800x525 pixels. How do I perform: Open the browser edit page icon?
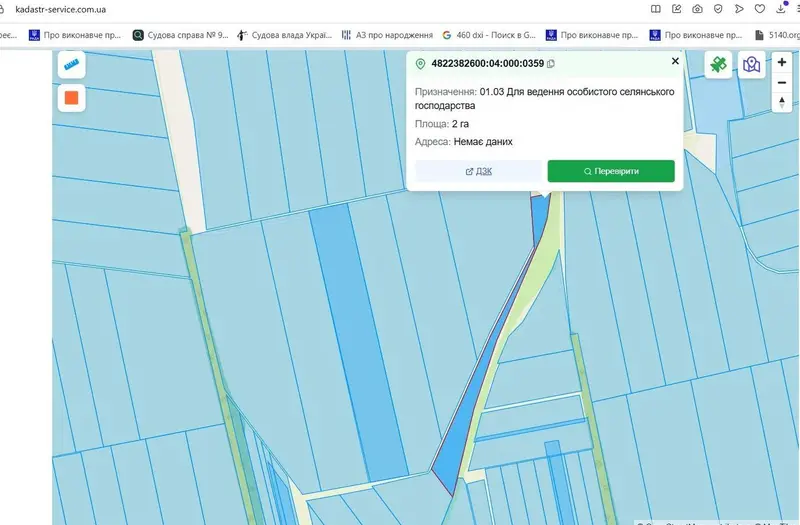click(677, 9)
